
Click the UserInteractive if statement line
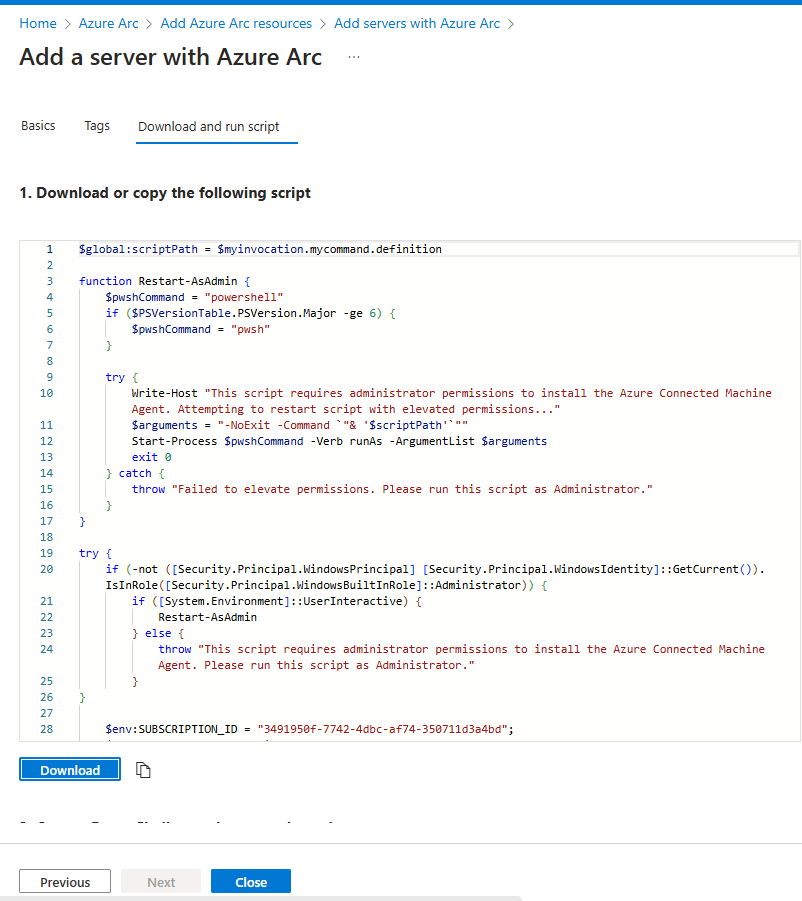point(277,601)
